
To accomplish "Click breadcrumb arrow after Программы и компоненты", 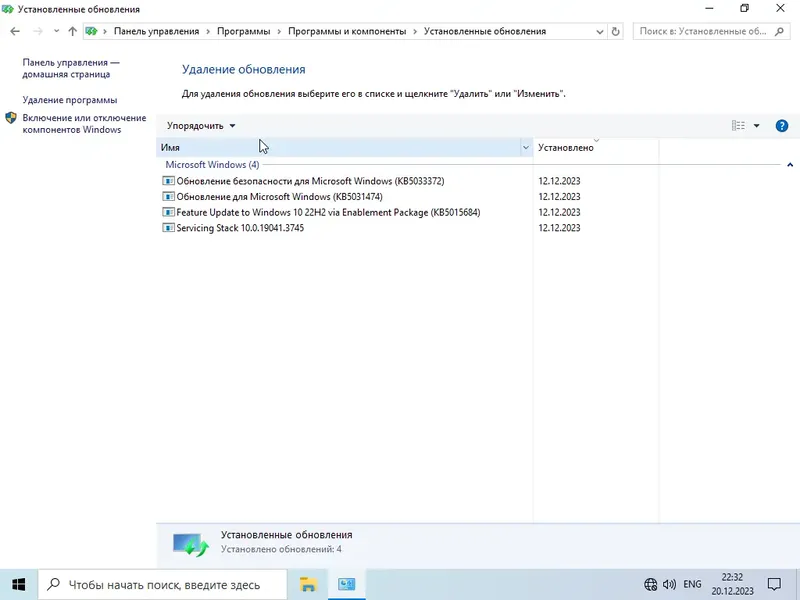I will (415, 31).
